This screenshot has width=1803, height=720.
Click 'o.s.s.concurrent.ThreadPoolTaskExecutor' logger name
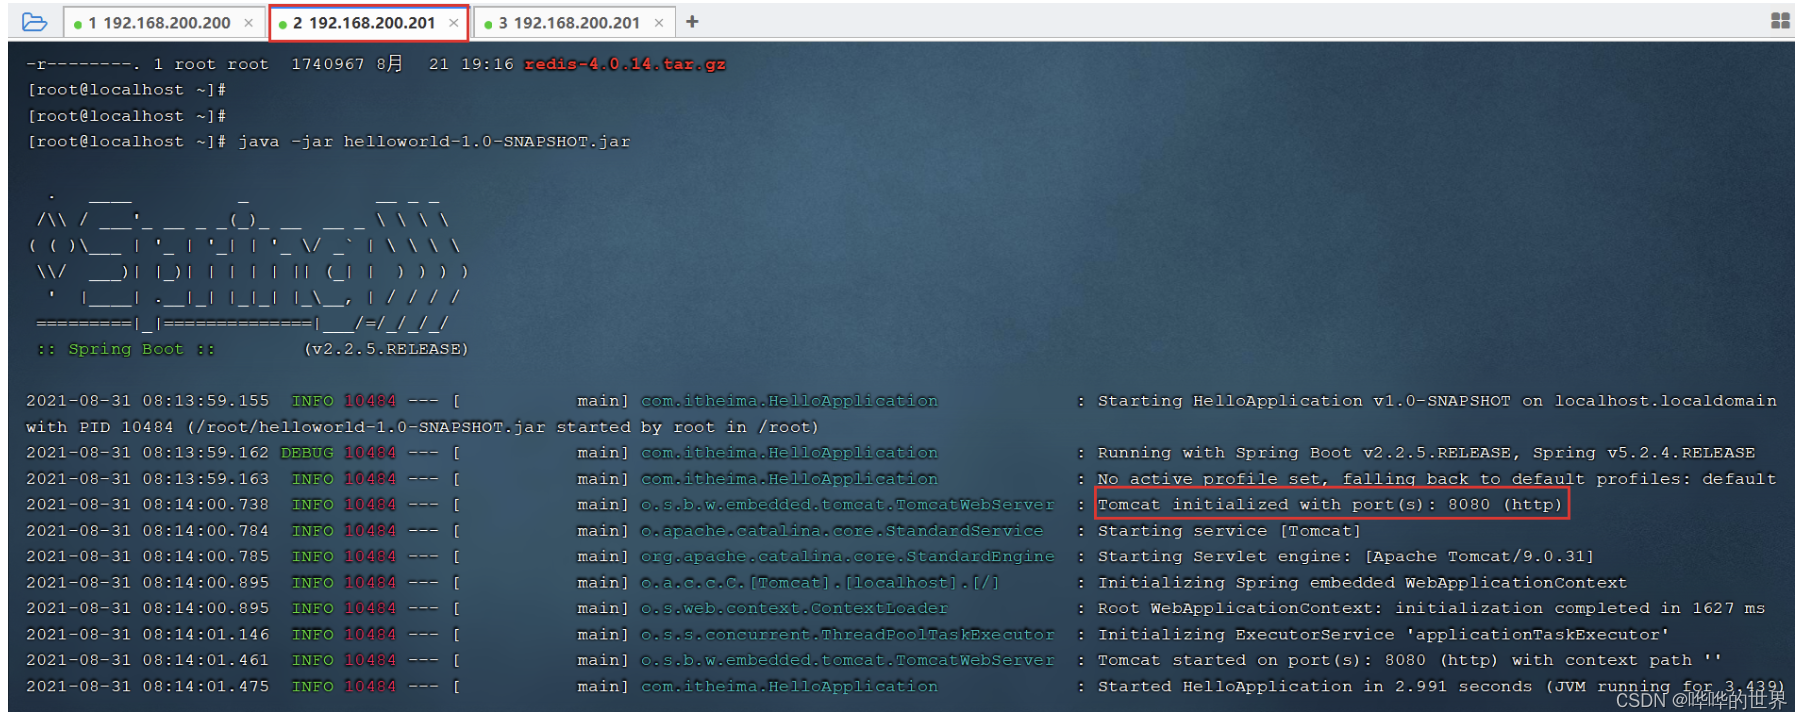847,634
